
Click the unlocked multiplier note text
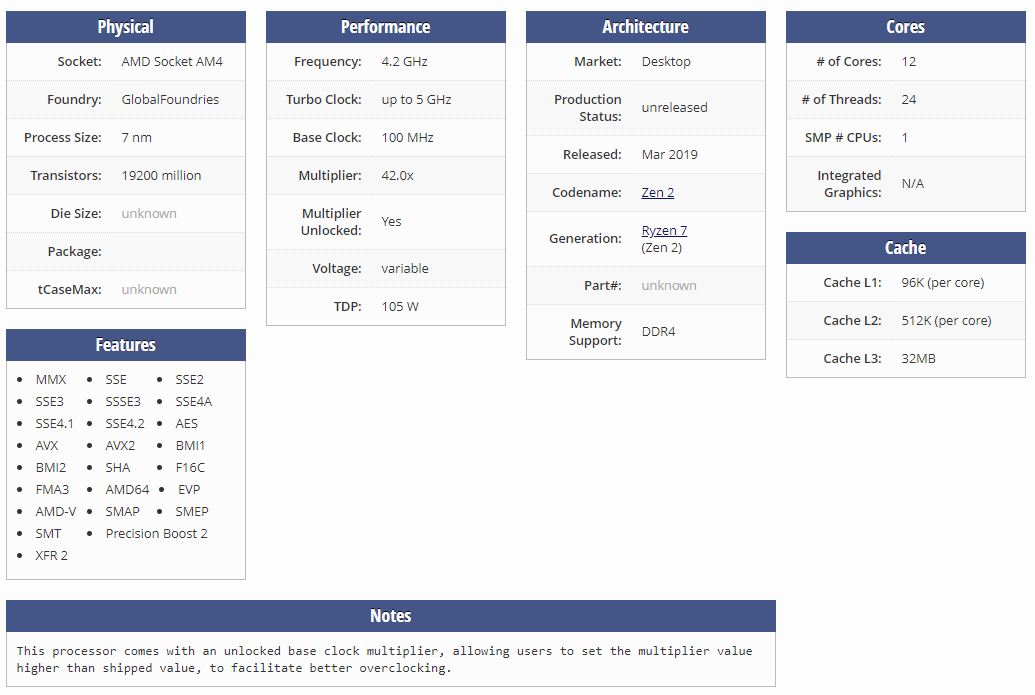pyautogui.click(x=384, y=659)
